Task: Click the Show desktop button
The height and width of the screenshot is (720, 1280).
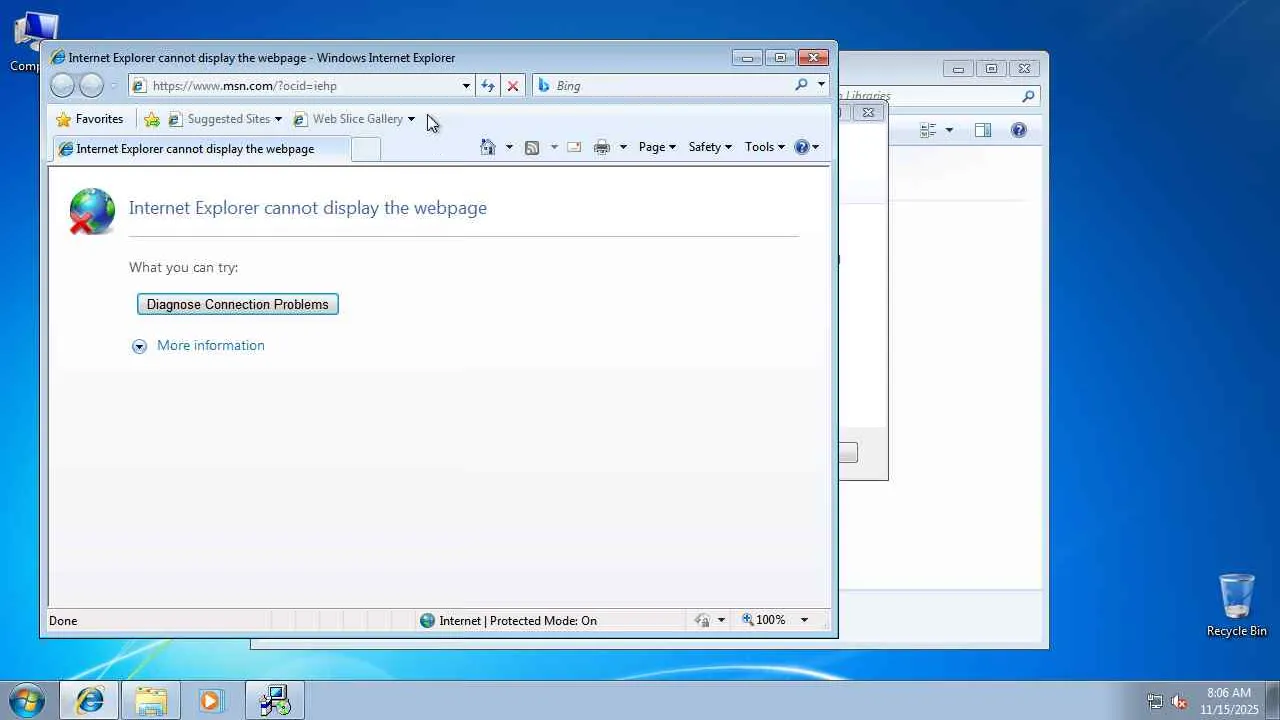Action: (1272, 701)
